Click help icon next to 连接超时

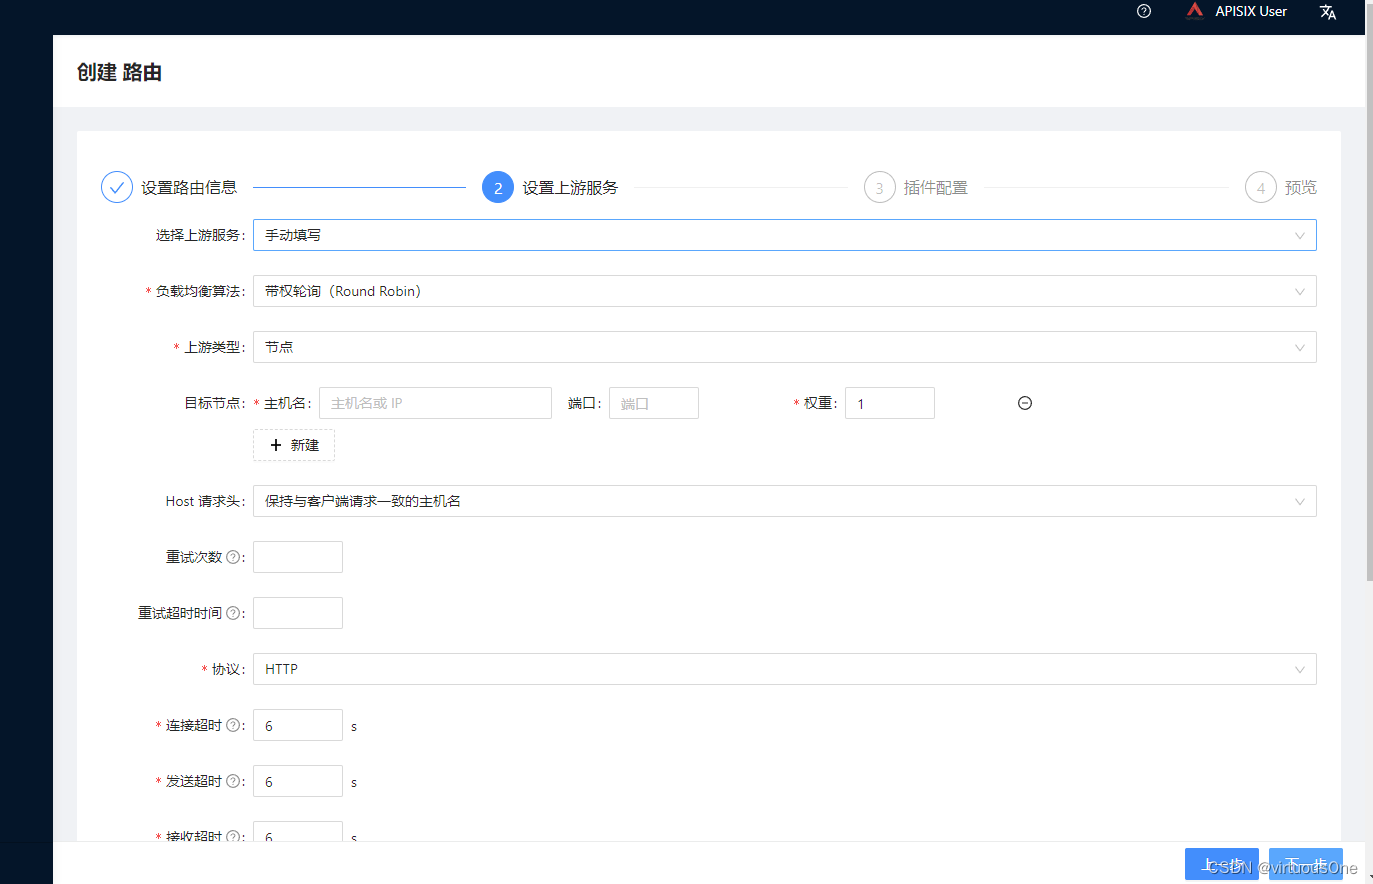tap(233, 725)
